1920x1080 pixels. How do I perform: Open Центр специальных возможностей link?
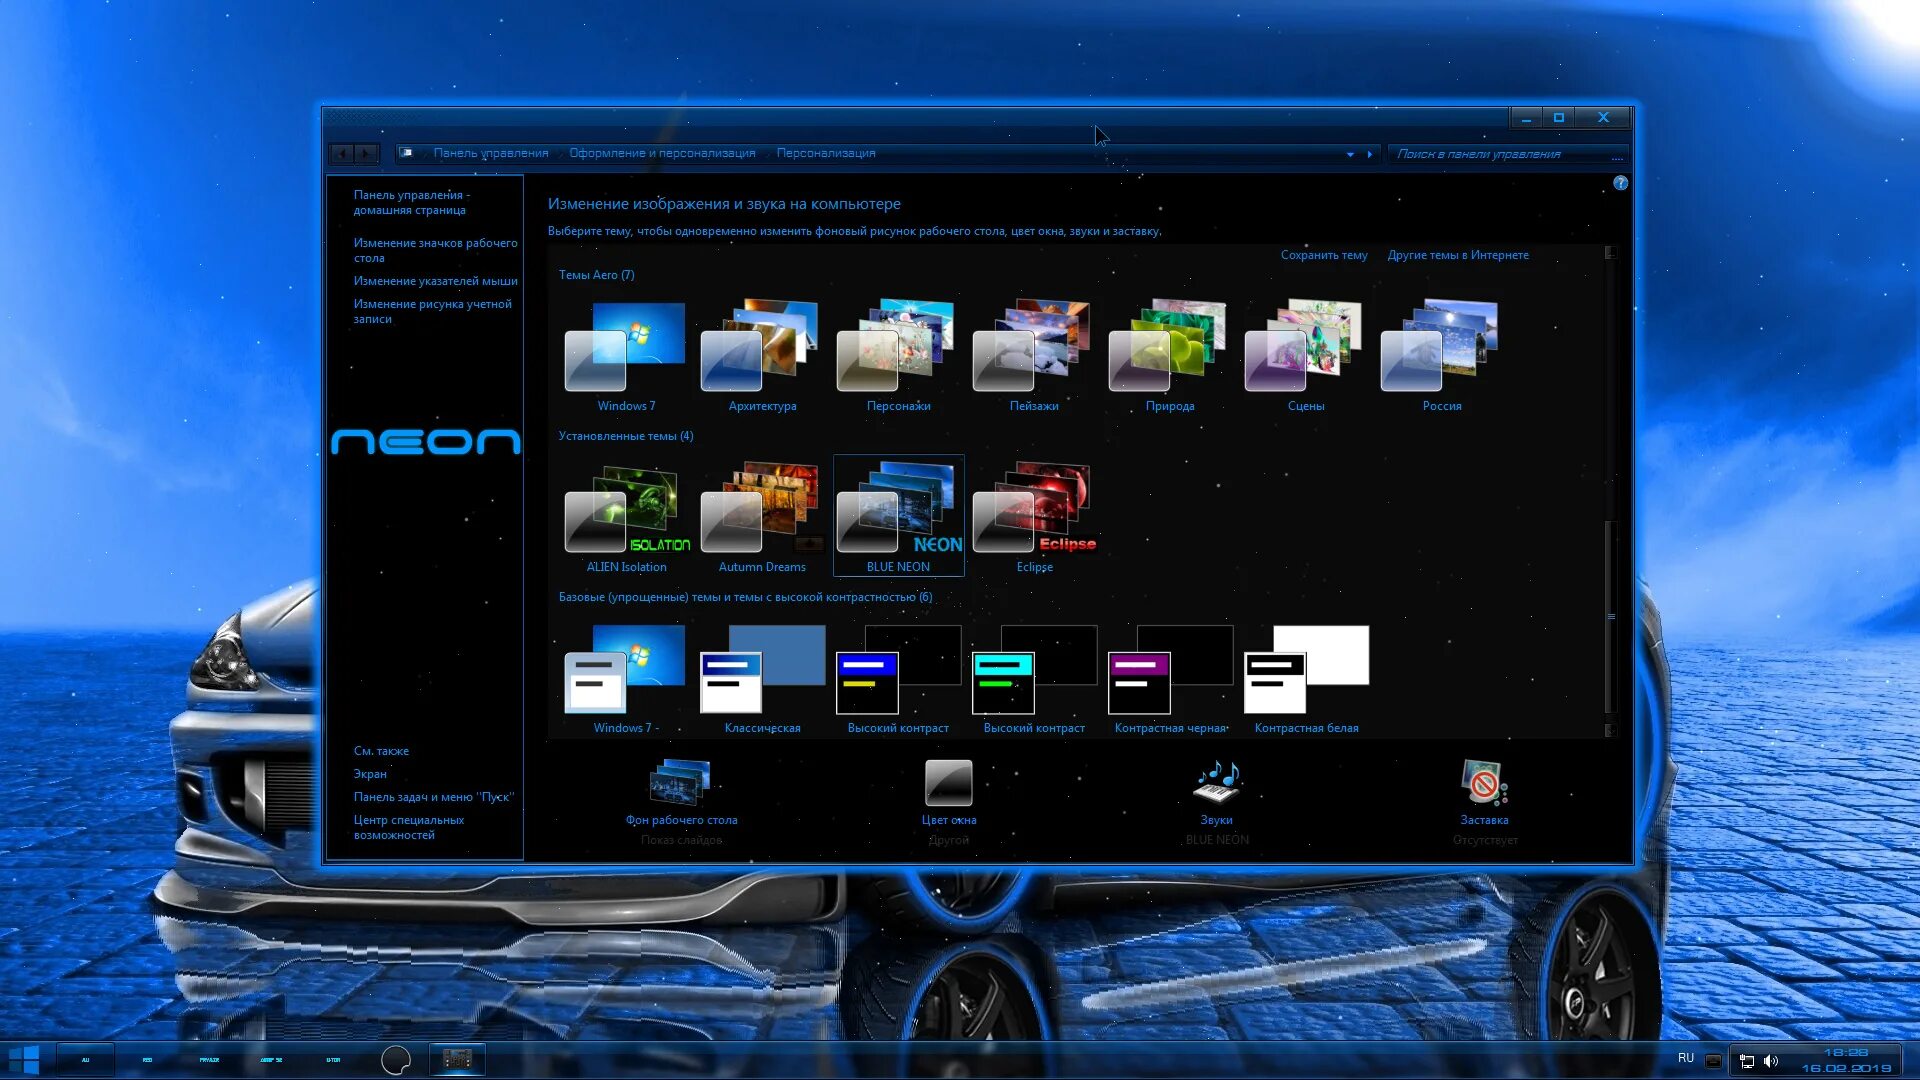(408, 827)
